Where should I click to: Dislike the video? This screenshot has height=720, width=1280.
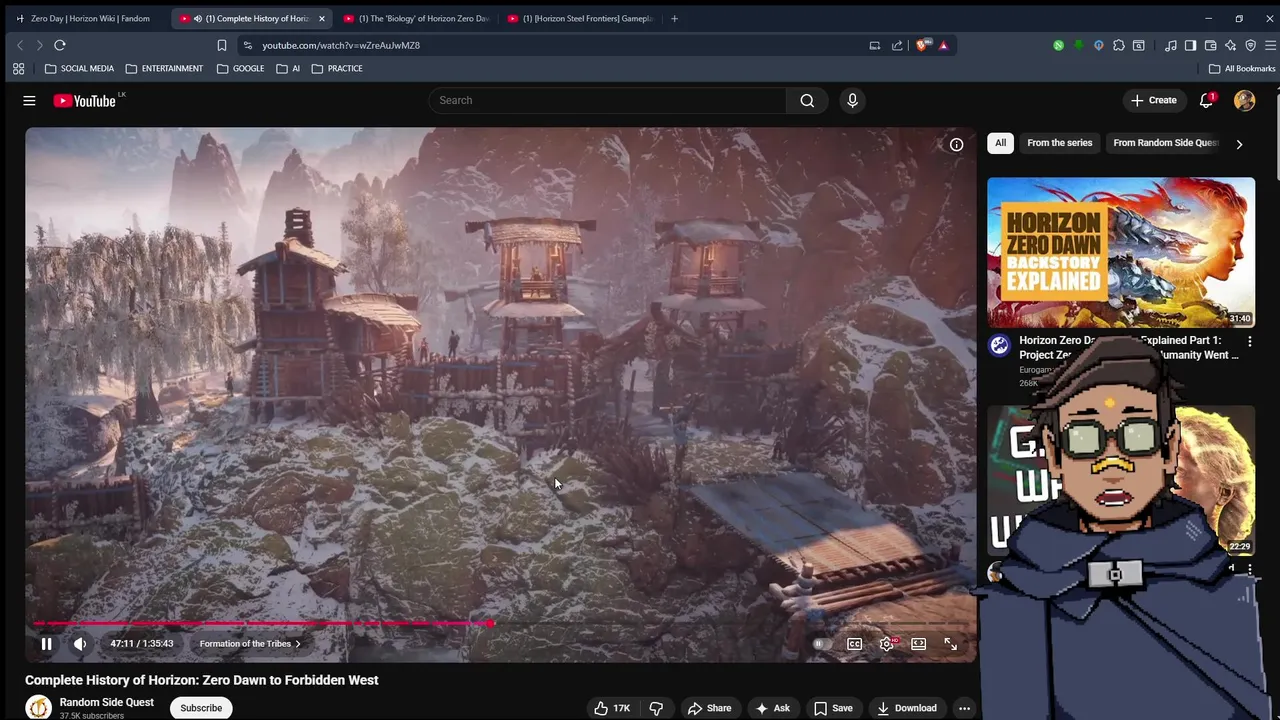[x=656, y=708]
